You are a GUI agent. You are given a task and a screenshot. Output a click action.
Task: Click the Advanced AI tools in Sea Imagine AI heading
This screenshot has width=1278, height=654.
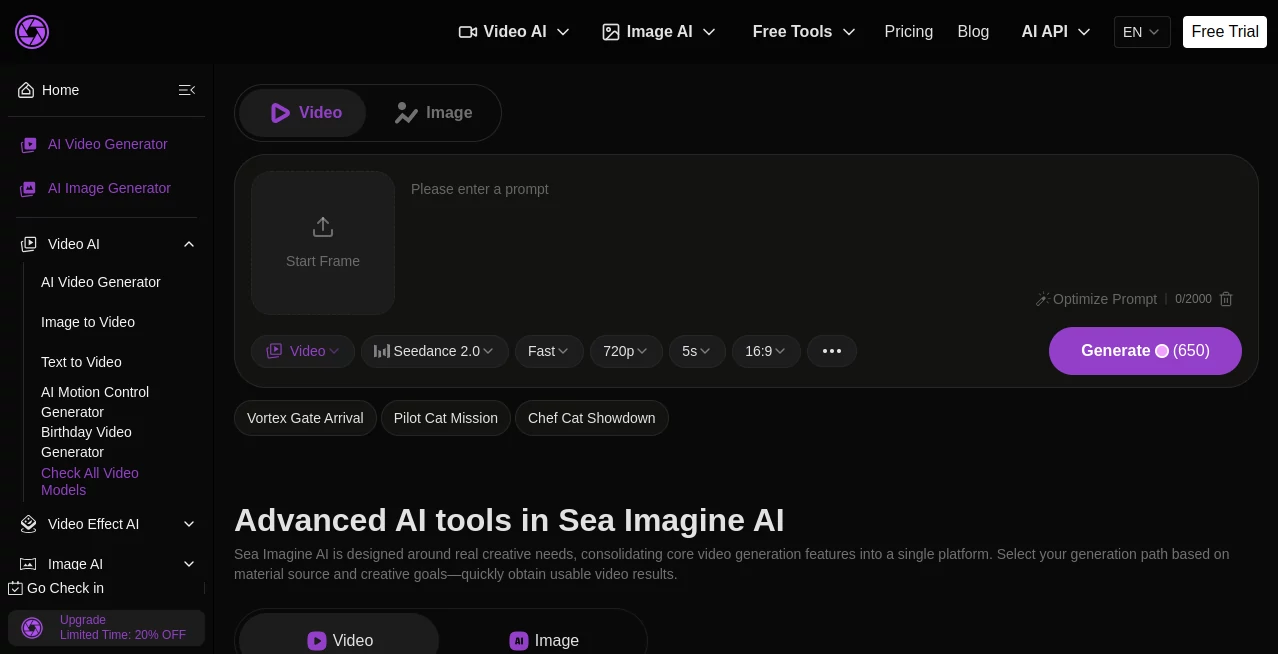tap(509, 520)
